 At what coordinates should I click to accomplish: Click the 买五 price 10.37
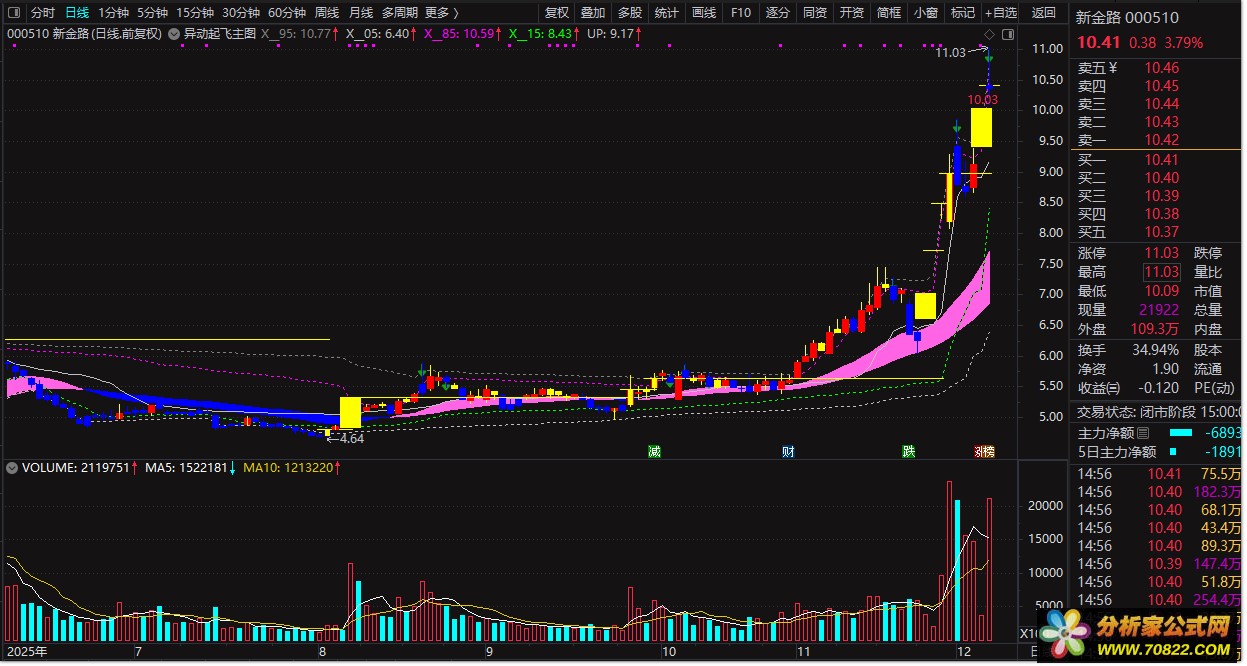coord(1162,232)
